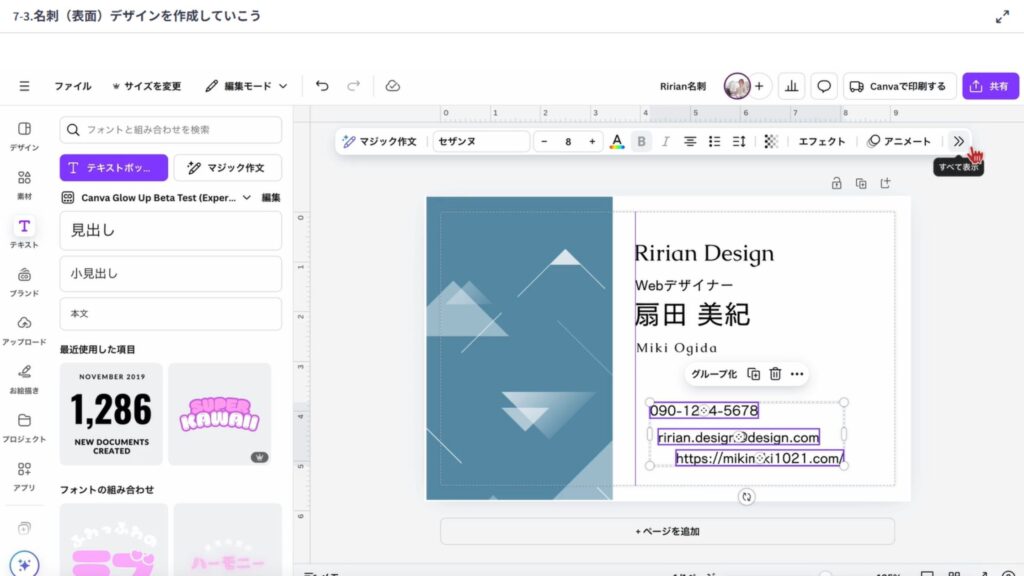Open more options ellipsis menu
This screenshot has height=576, width=1024.
tap(797, 374)
